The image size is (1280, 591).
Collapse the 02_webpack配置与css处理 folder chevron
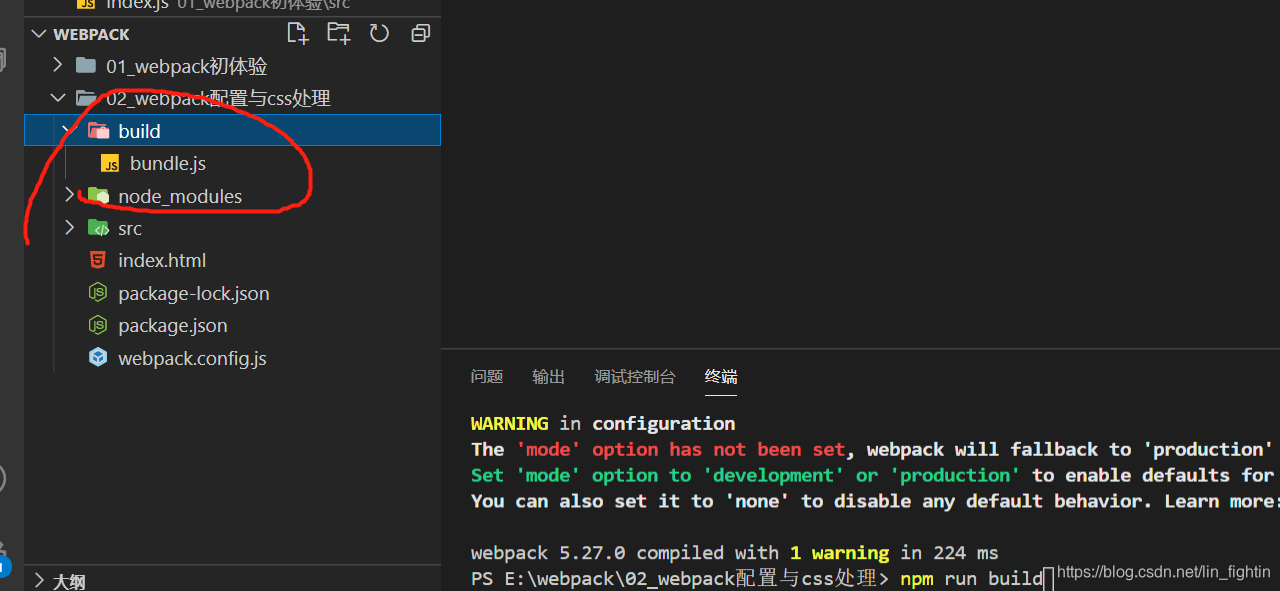pos(58,98)
